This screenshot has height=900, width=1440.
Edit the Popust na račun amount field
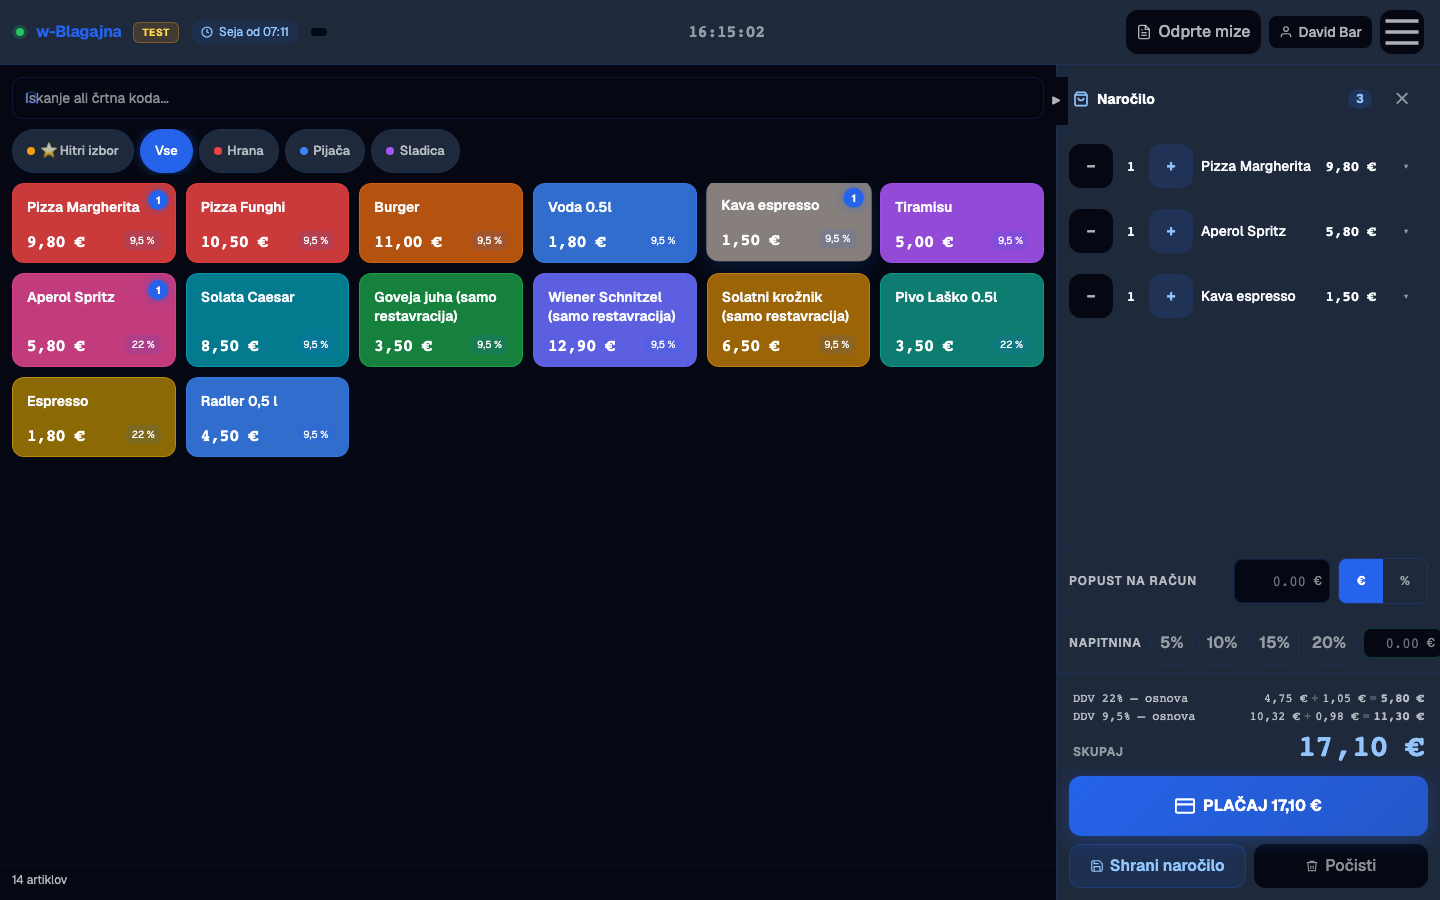click(x=1282, y=581)
